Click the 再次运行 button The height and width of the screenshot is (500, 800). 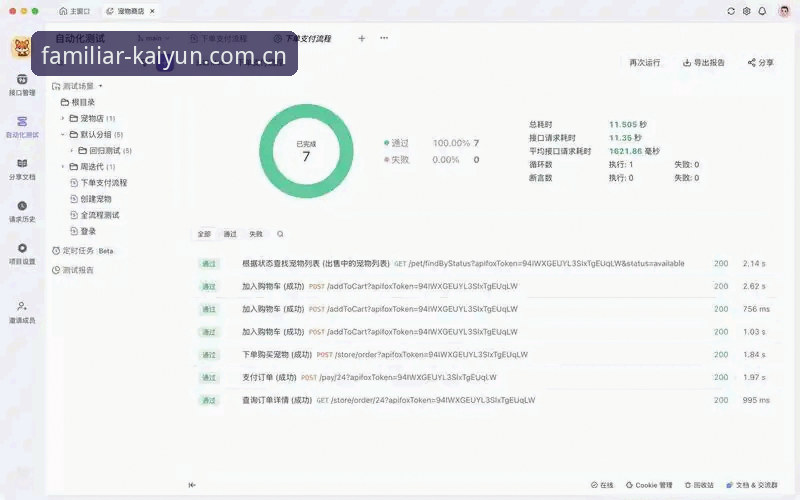pos(644,63)
